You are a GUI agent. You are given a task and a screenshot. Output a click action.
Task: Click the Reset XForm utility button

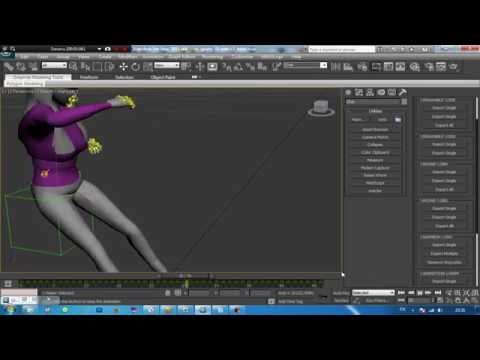[x=375, y=175]
